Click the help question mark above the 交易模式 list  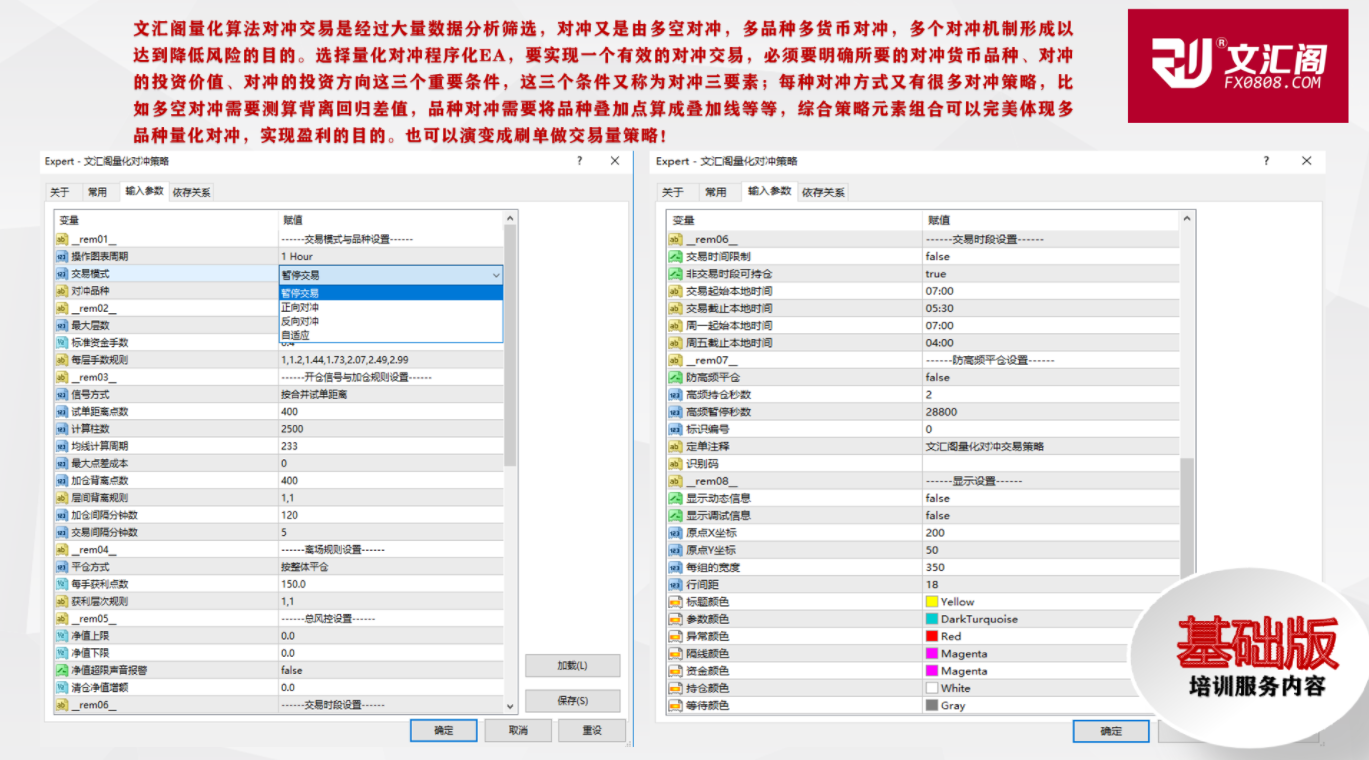[x=580, y=161]
